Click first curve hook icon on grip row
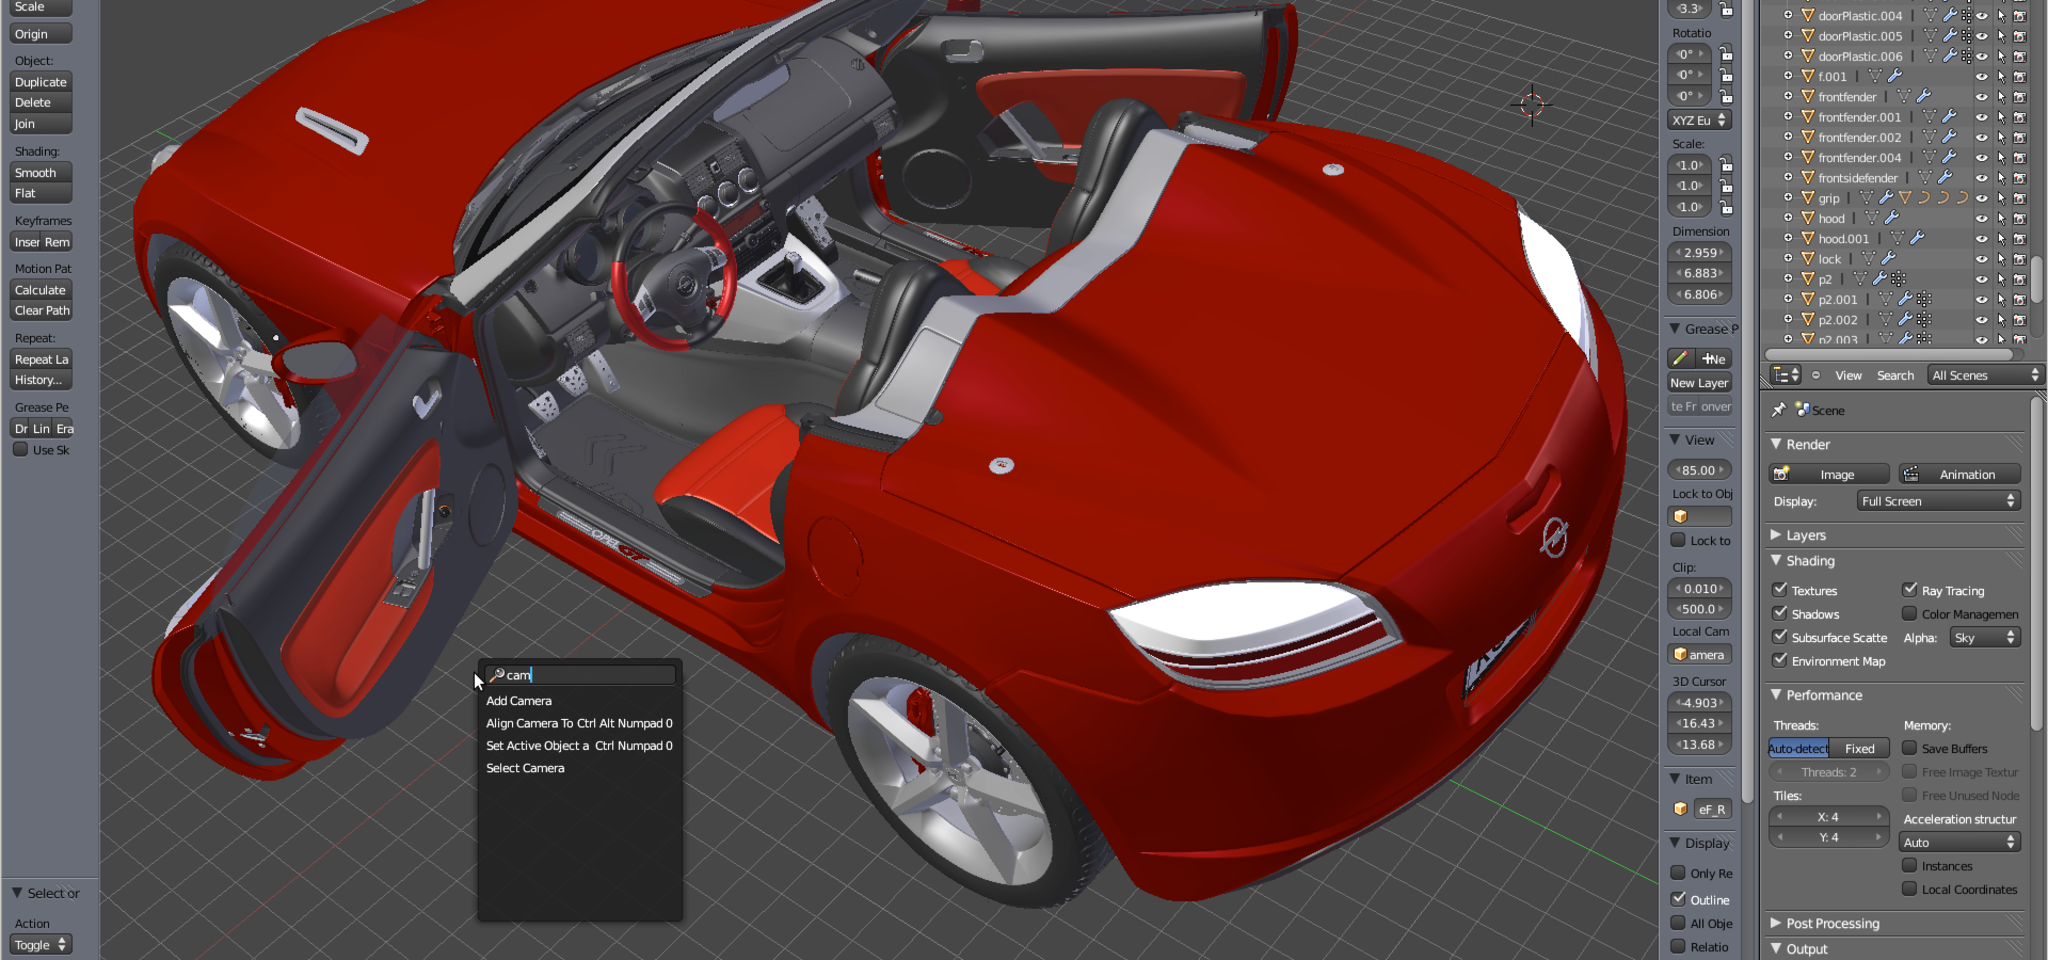The image size is (2048, 960). tap(1923, 198)
